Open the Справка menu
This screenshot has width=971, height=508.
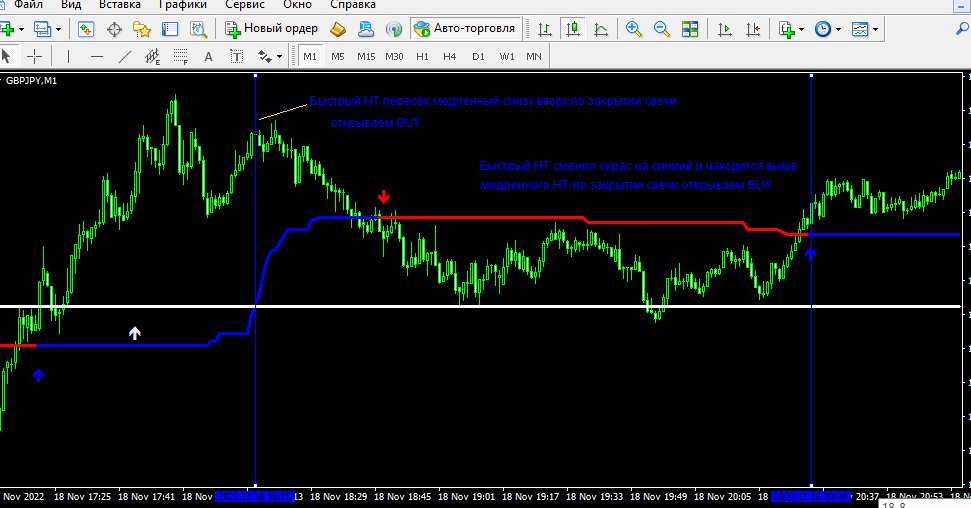tap(352, 4)
